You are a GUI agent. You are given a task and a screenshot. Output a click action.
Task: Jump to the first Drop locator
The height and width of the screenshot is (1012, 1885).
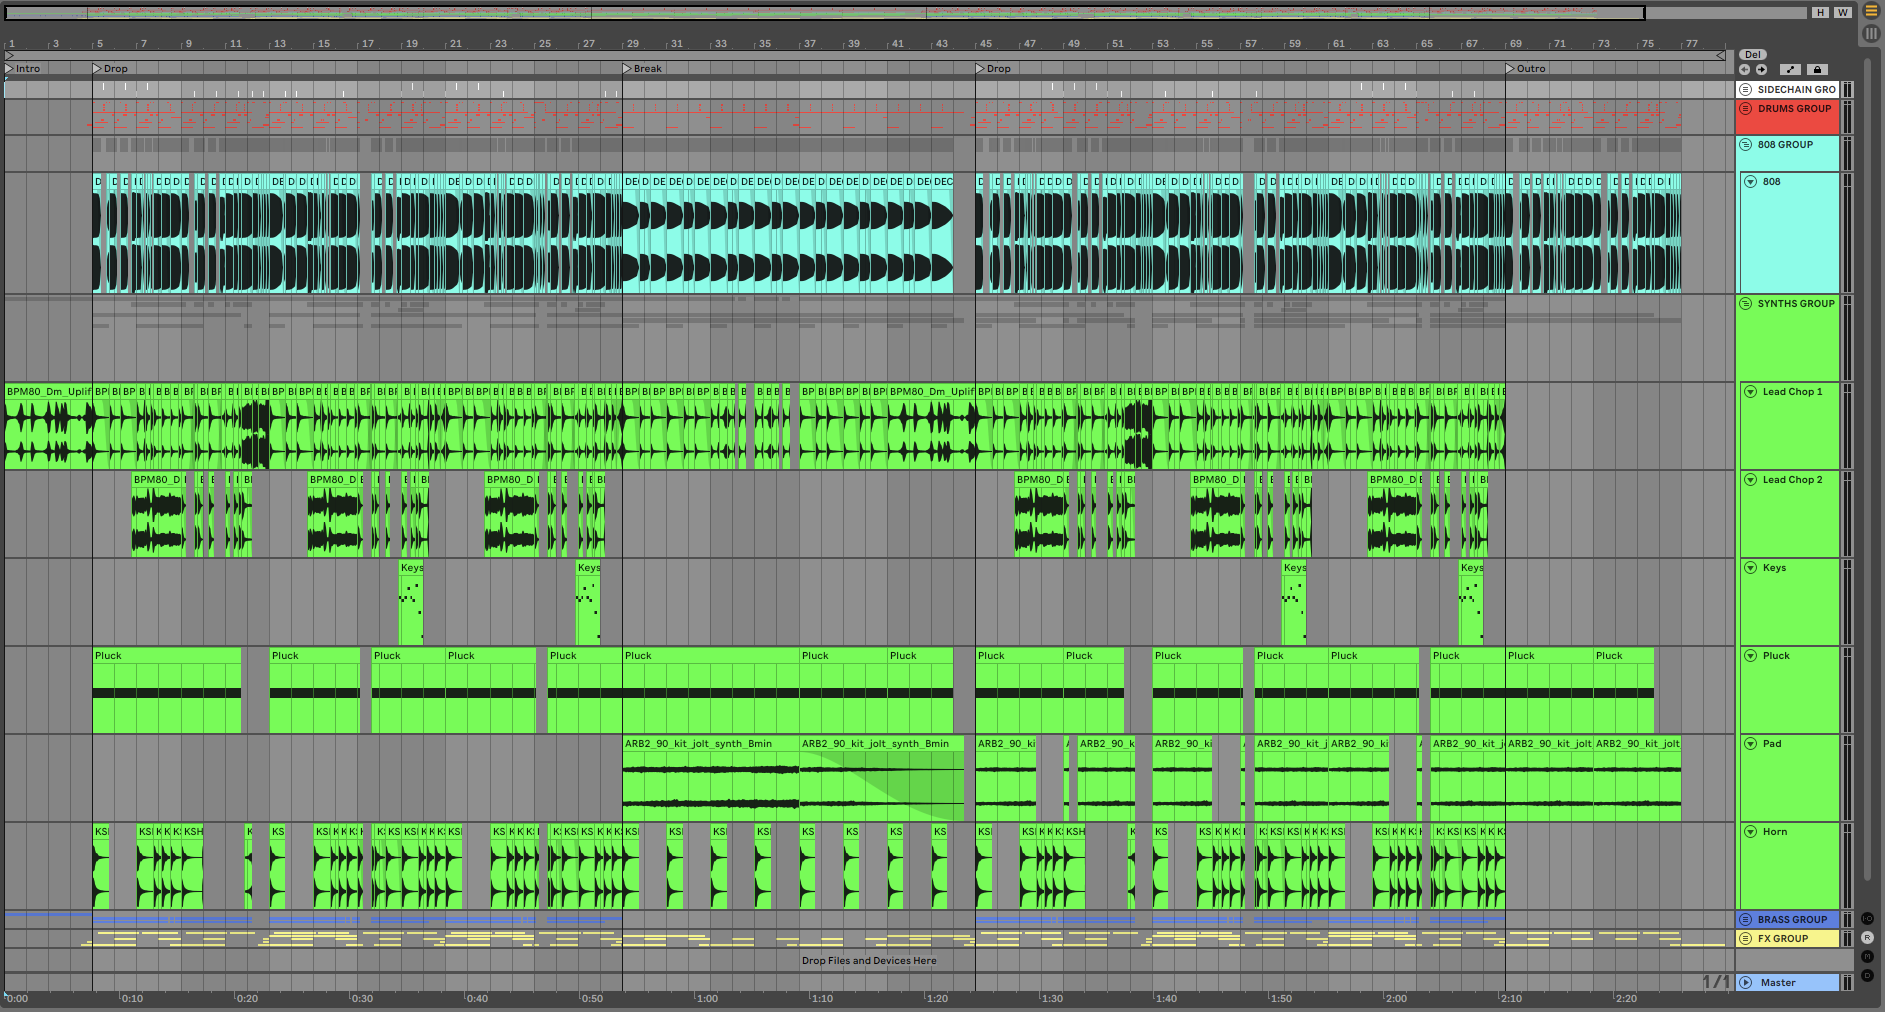pyautogui.click(x=111, y=69)
